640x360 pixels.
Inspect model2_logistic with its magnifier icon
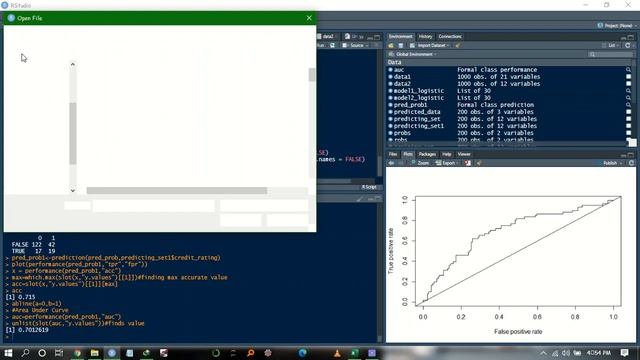pos(629,98)
